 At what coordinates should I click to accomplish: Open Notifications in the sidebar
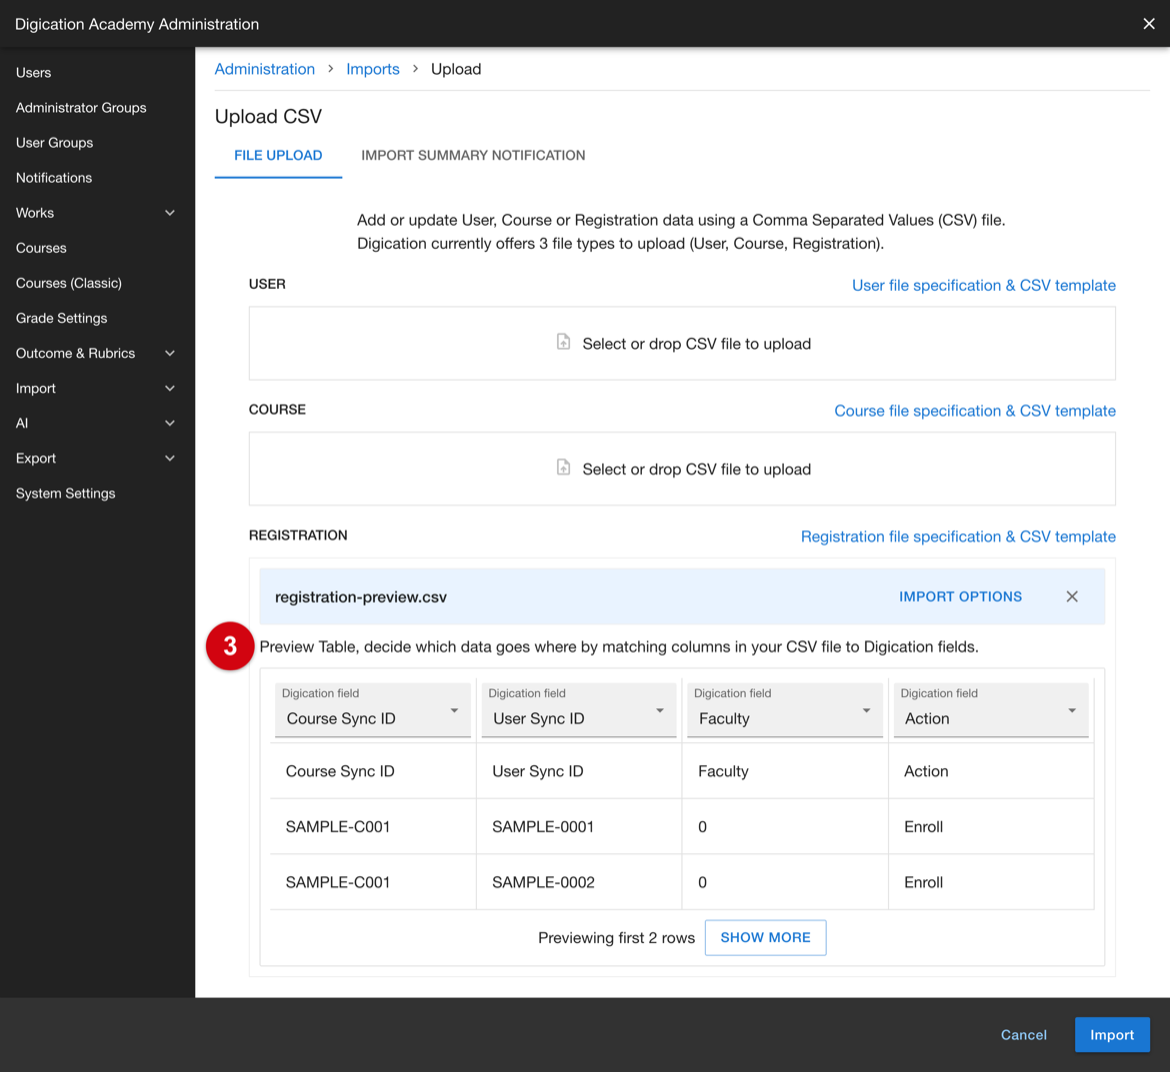54,178
